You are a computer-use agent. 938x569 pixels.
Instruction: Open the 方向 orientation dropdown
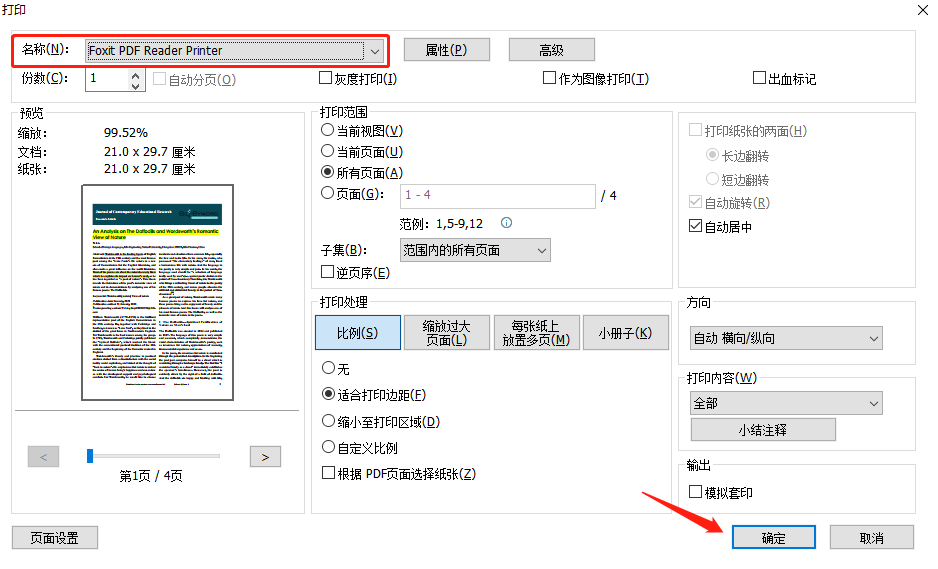873,339
